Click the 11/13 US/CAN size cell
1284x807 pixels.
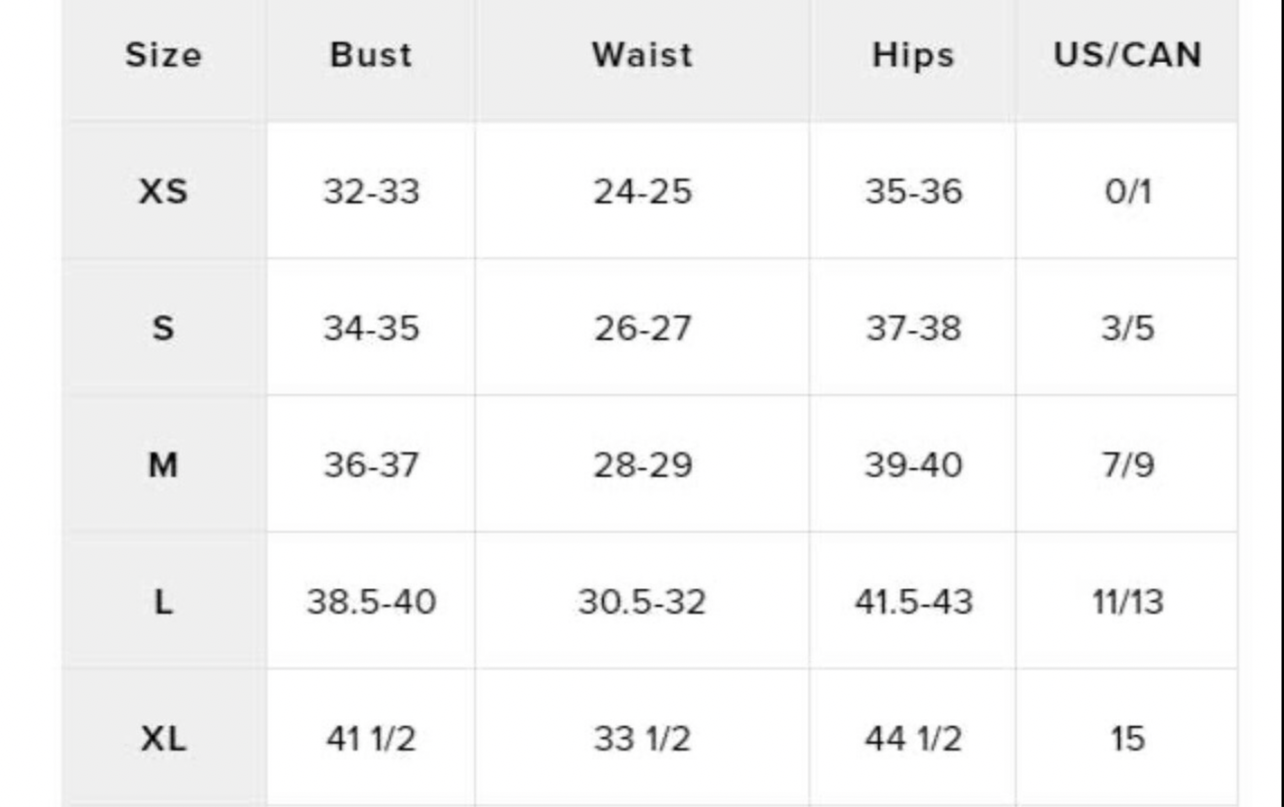pos(1127,602)
